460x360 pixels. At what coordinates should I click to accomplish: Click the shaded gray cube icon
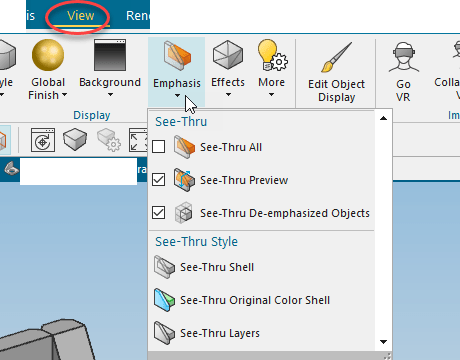[75, 139]
